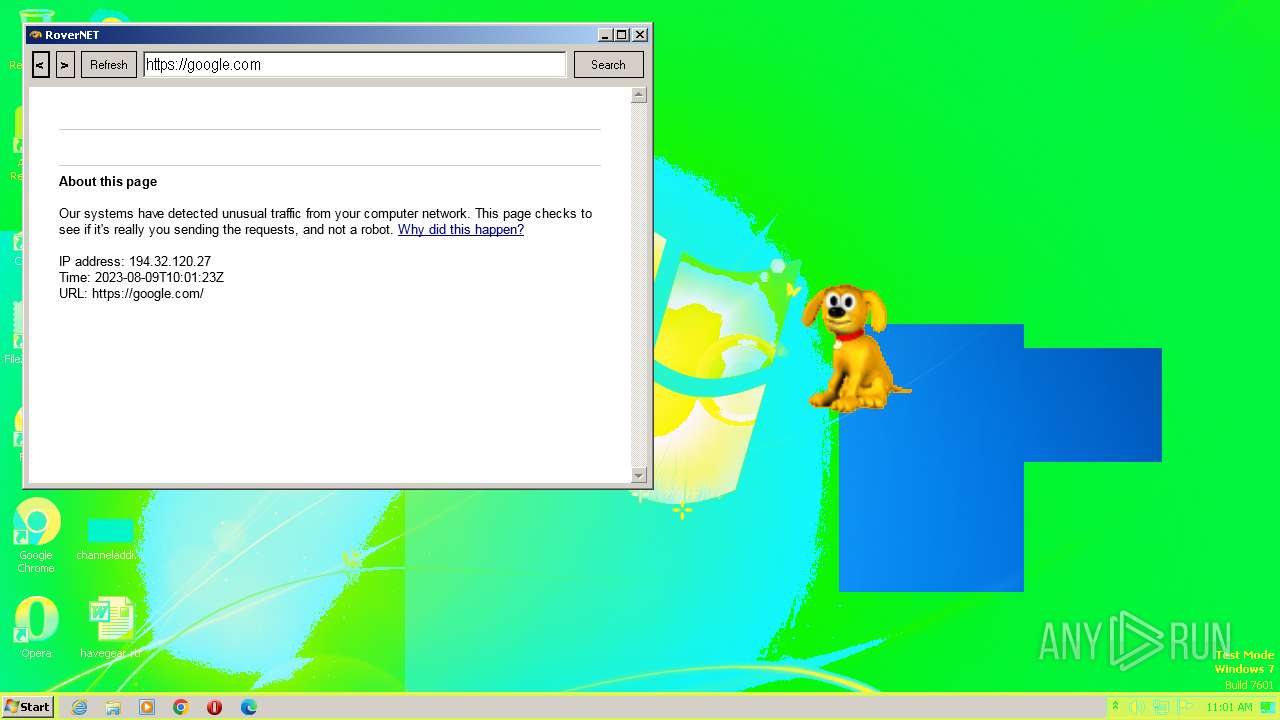Show hidden system tray icons

(1115, 707)
